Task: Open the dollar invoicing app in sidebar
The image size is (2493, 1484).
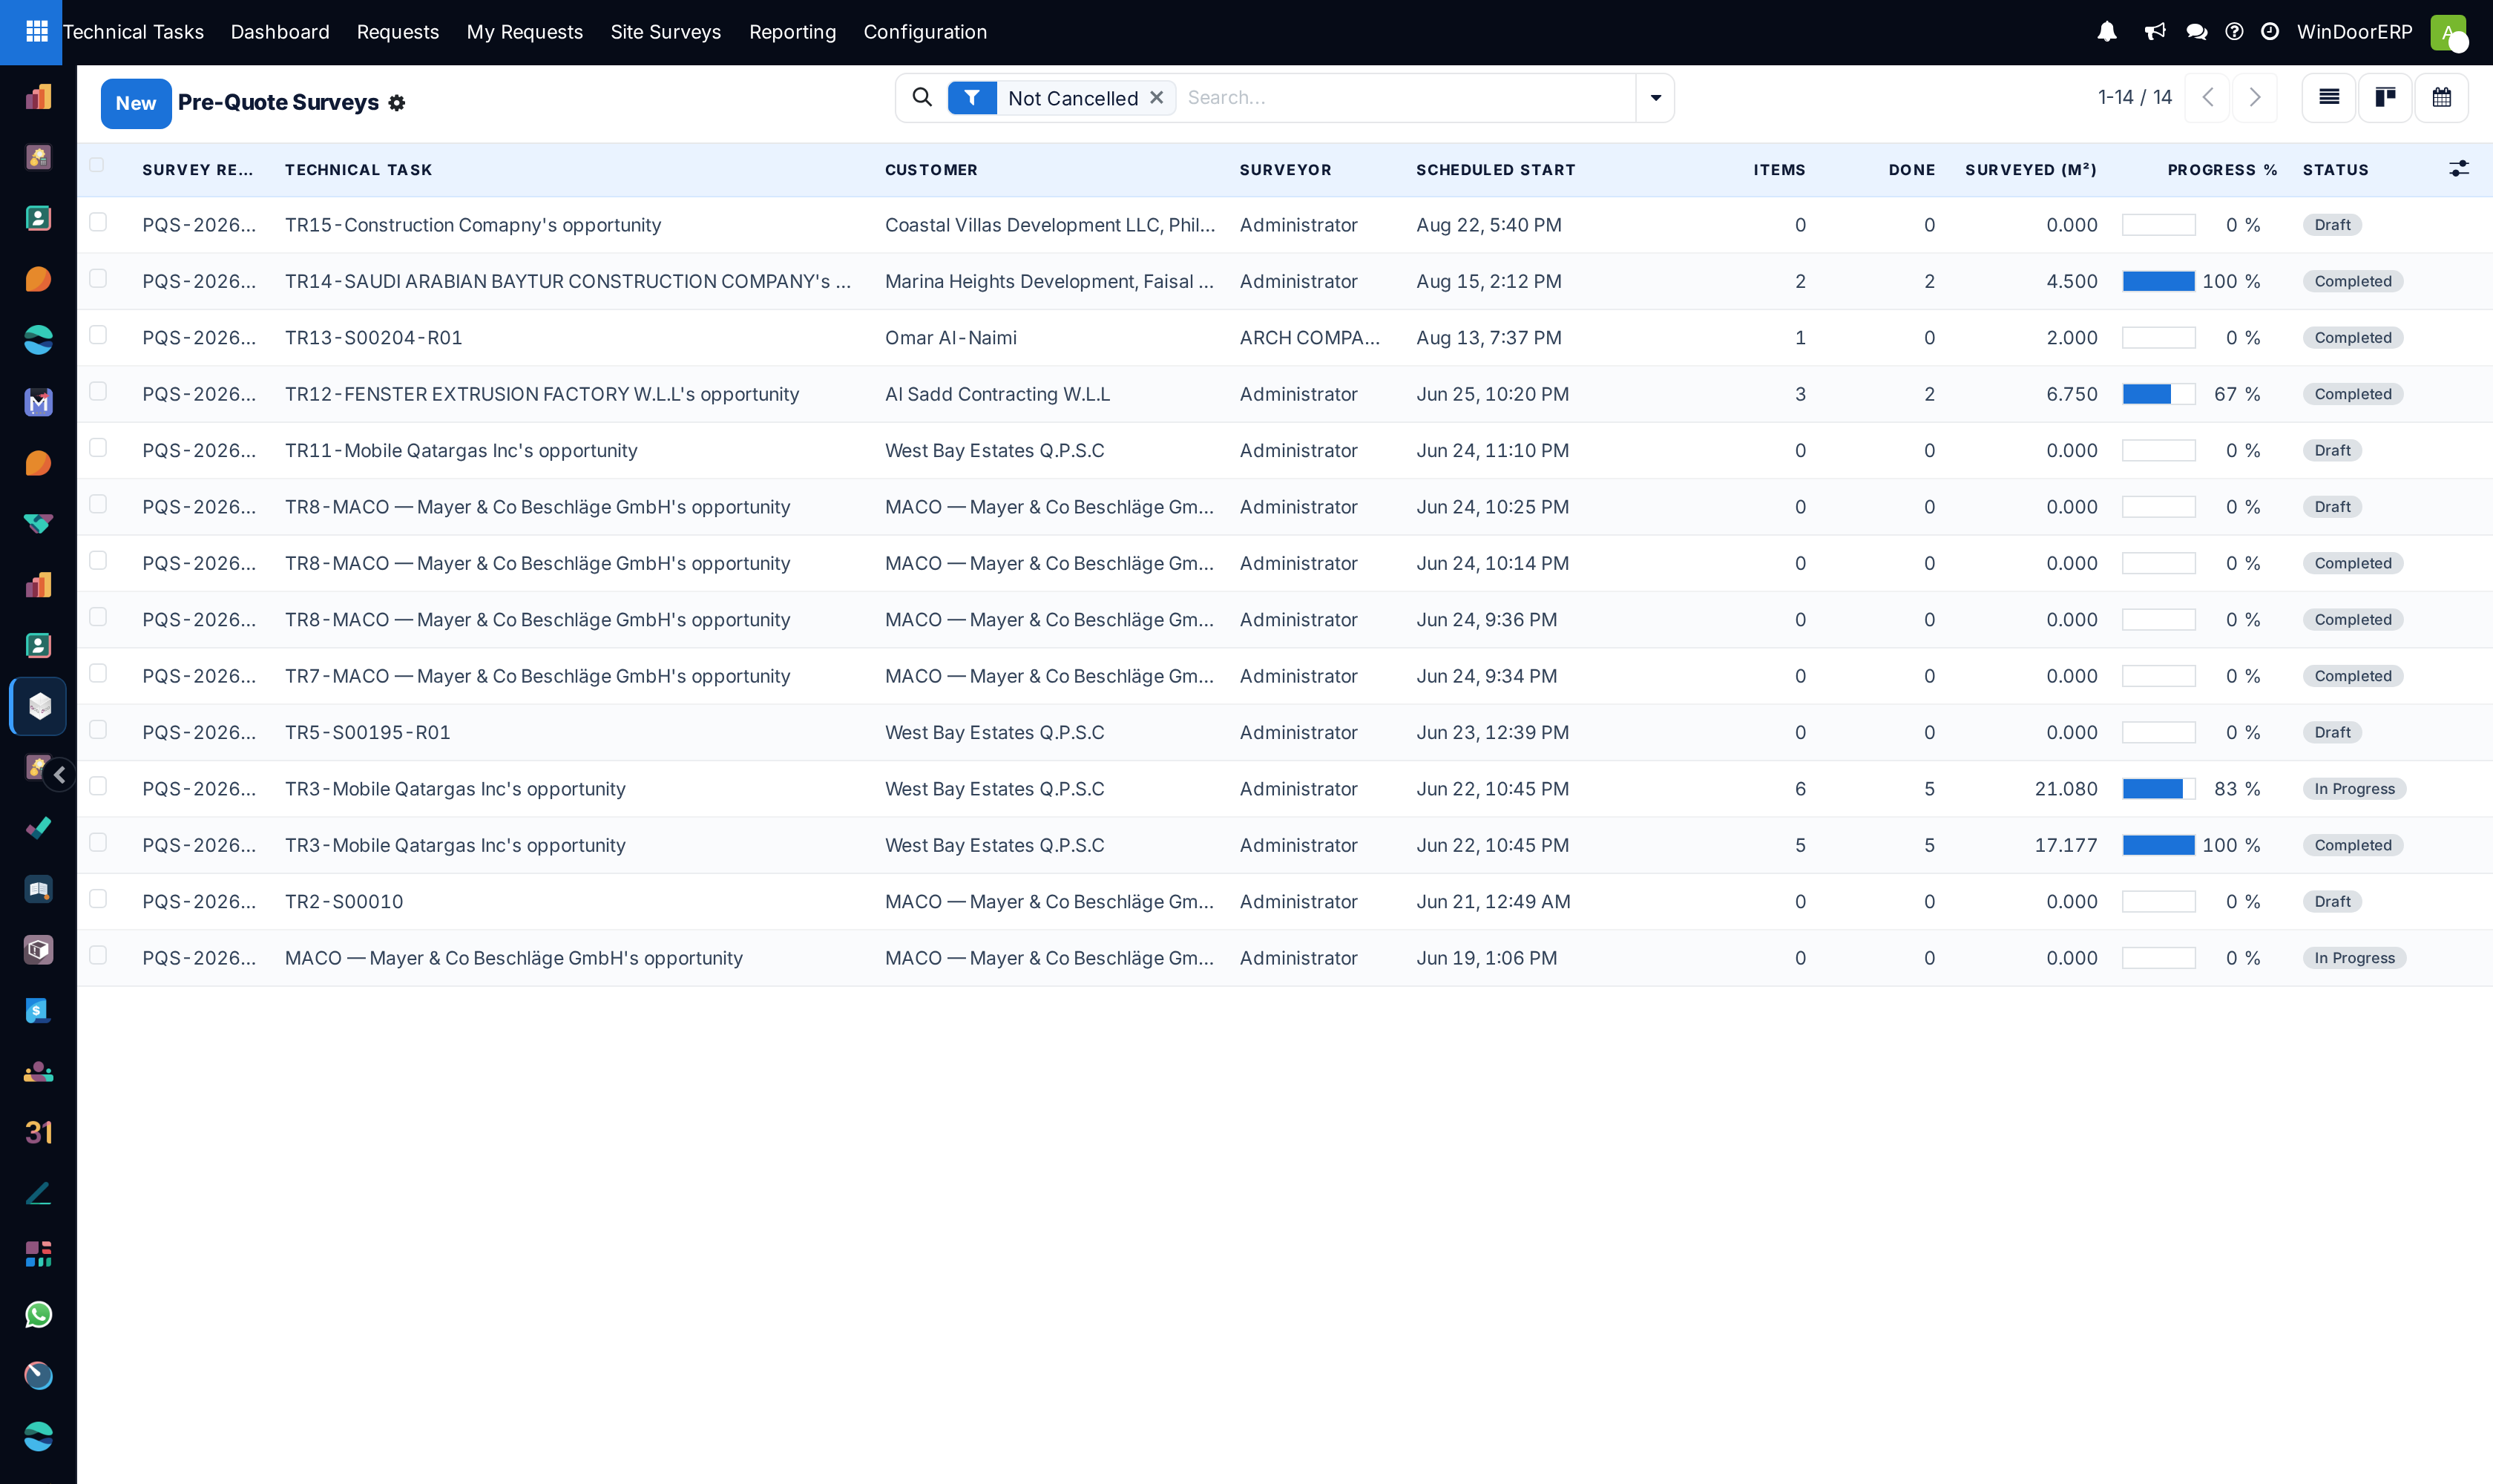Action: 38,1011
